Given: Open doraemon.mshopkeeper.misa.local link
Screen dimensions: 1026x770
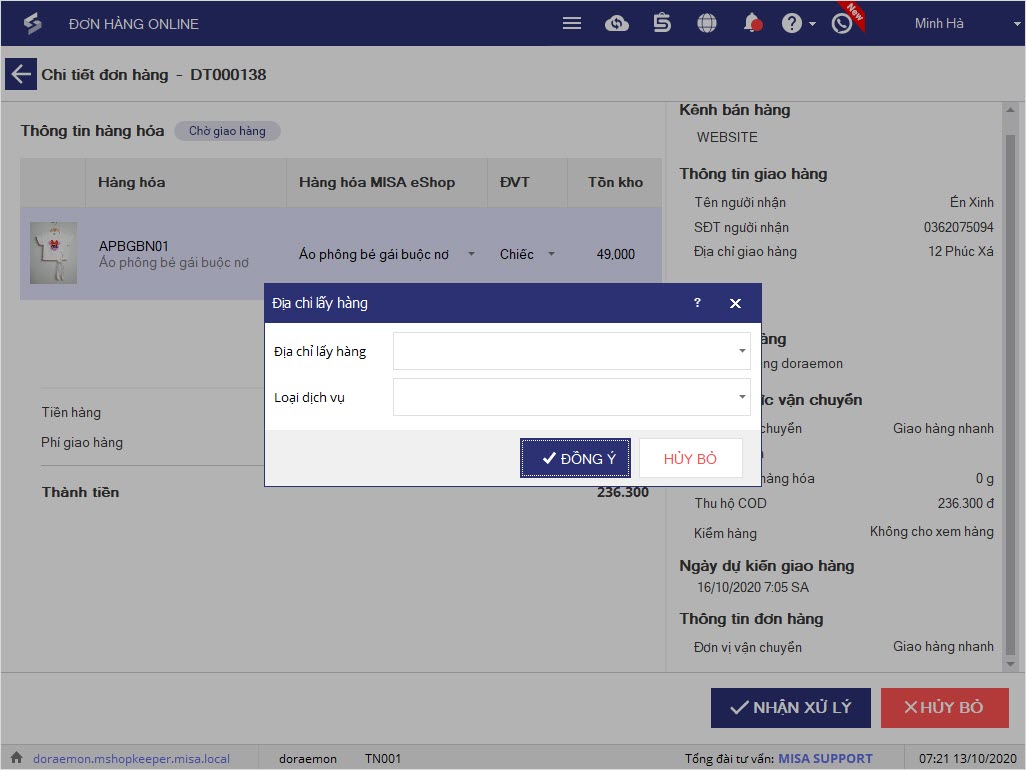Looking at the screenshot, I should click(x=132, y=758).
